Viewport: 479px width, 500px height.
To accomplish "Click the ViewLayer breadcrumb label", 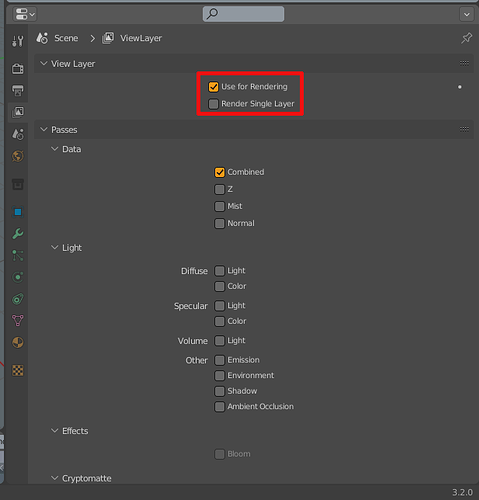I will tap(141, 38).
